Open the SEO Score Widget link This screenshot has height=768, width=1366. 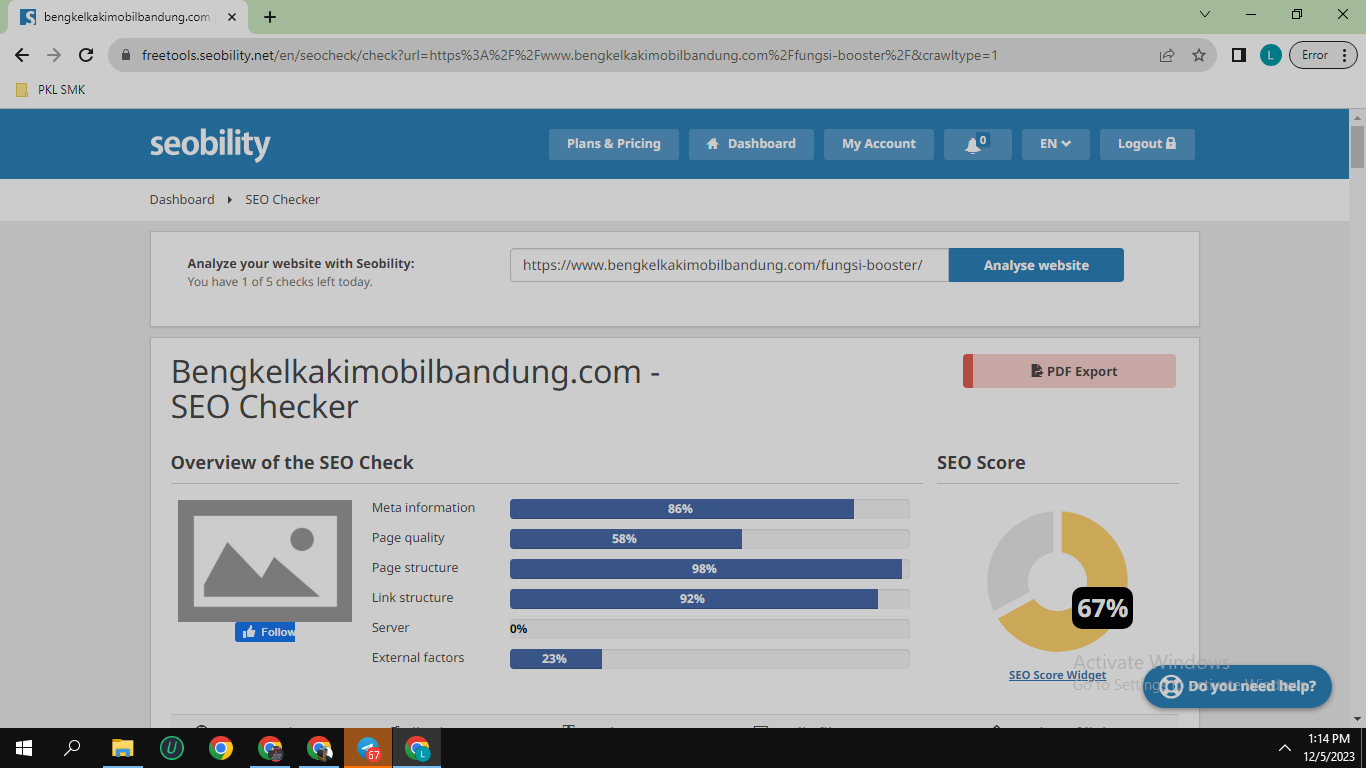point(1057,675)
